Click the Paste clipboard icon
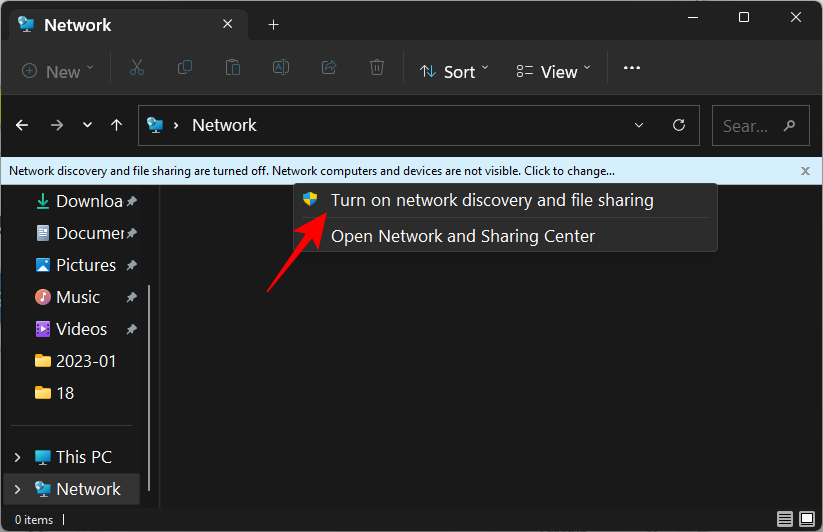The height and width of the screenshot is (532, 823). [233, 69]
